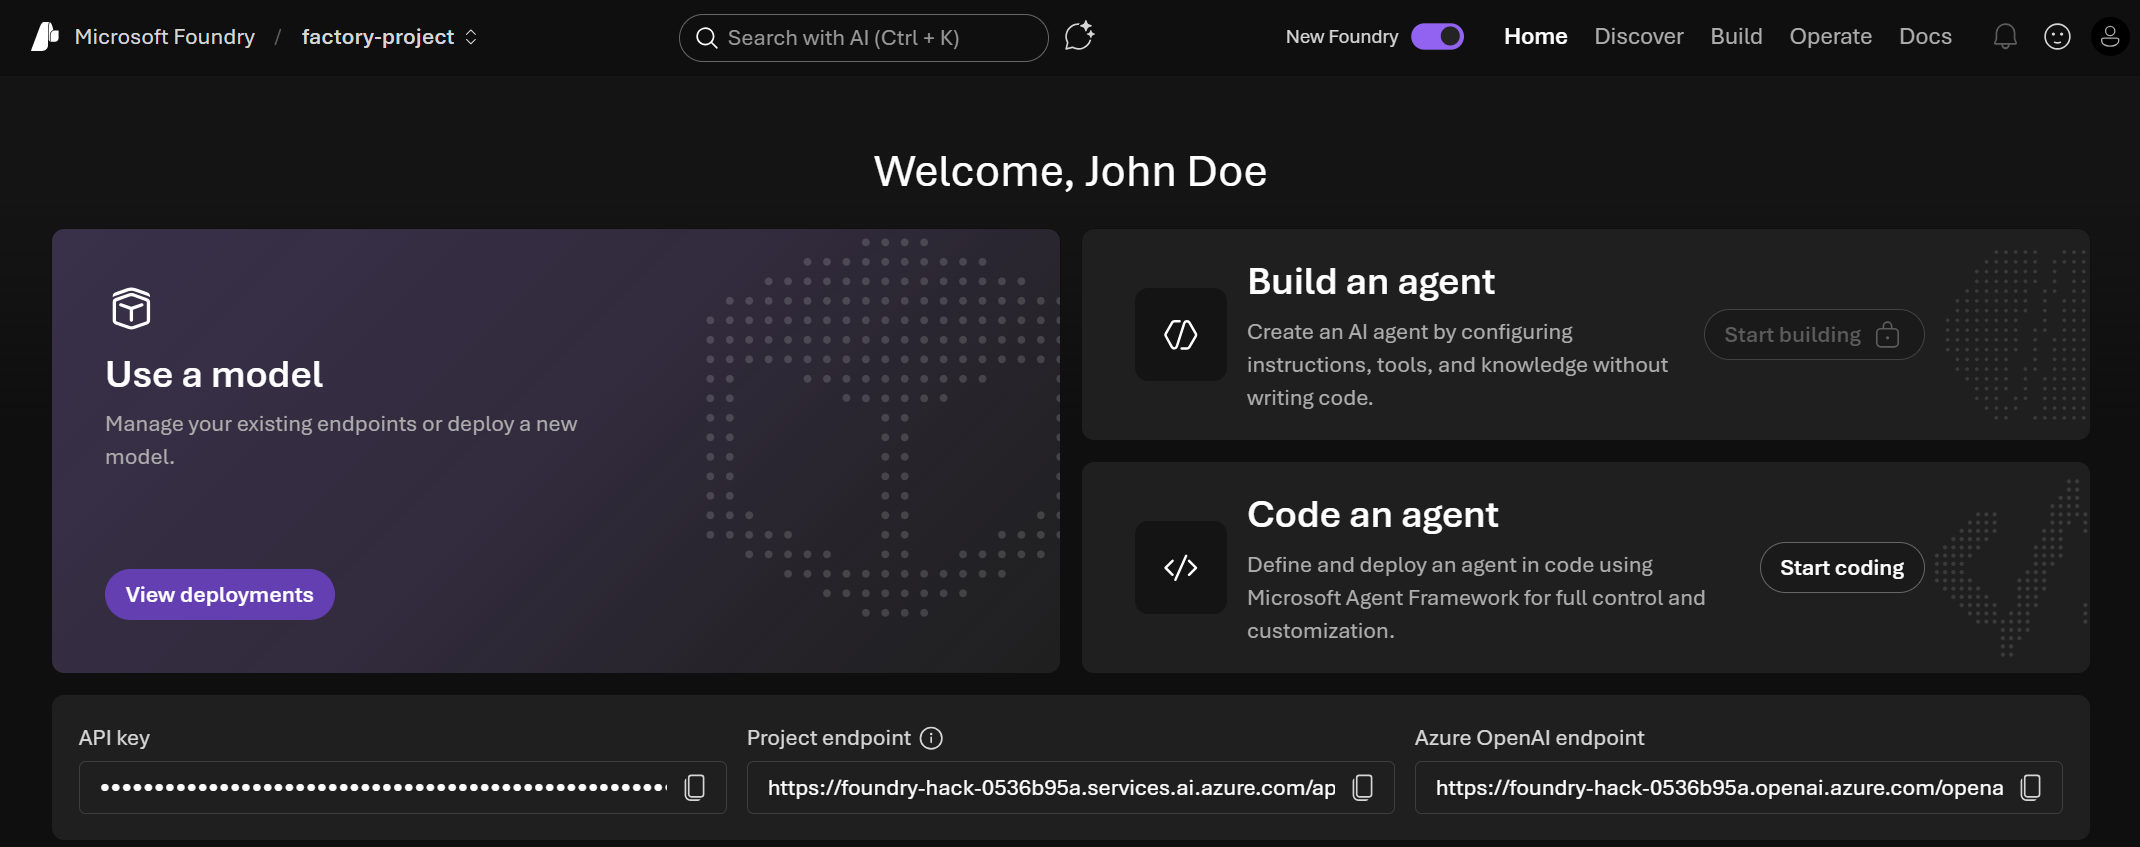This screenshot has width=2140, height=847.
Task: Open the Operate tab
Action: tap(1831, 37)
